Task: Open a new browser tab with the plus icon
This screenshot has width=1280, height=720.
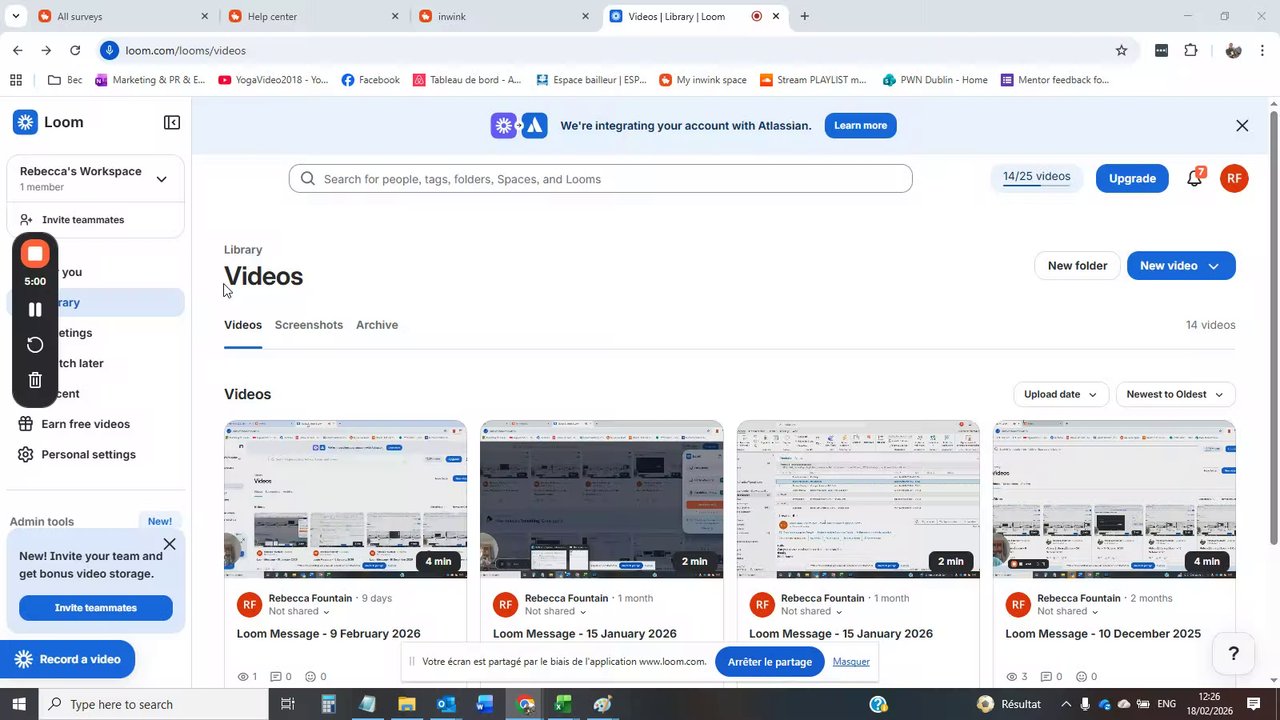Action: click(804, 16)
